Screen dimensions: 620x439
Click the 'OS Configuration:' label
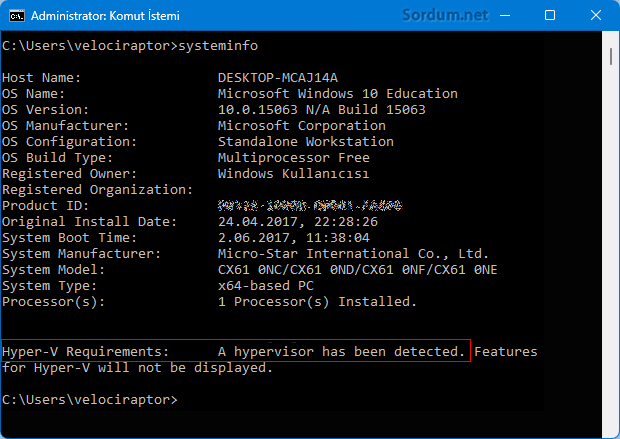pyautogui.click(x=70, y=142)
